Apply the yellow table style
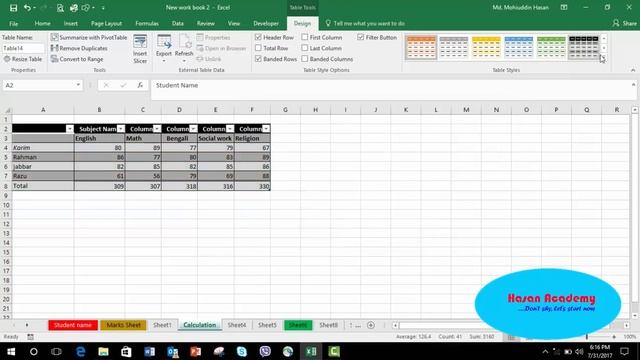This screenshot has height=360, width=640. pos(486,47)
